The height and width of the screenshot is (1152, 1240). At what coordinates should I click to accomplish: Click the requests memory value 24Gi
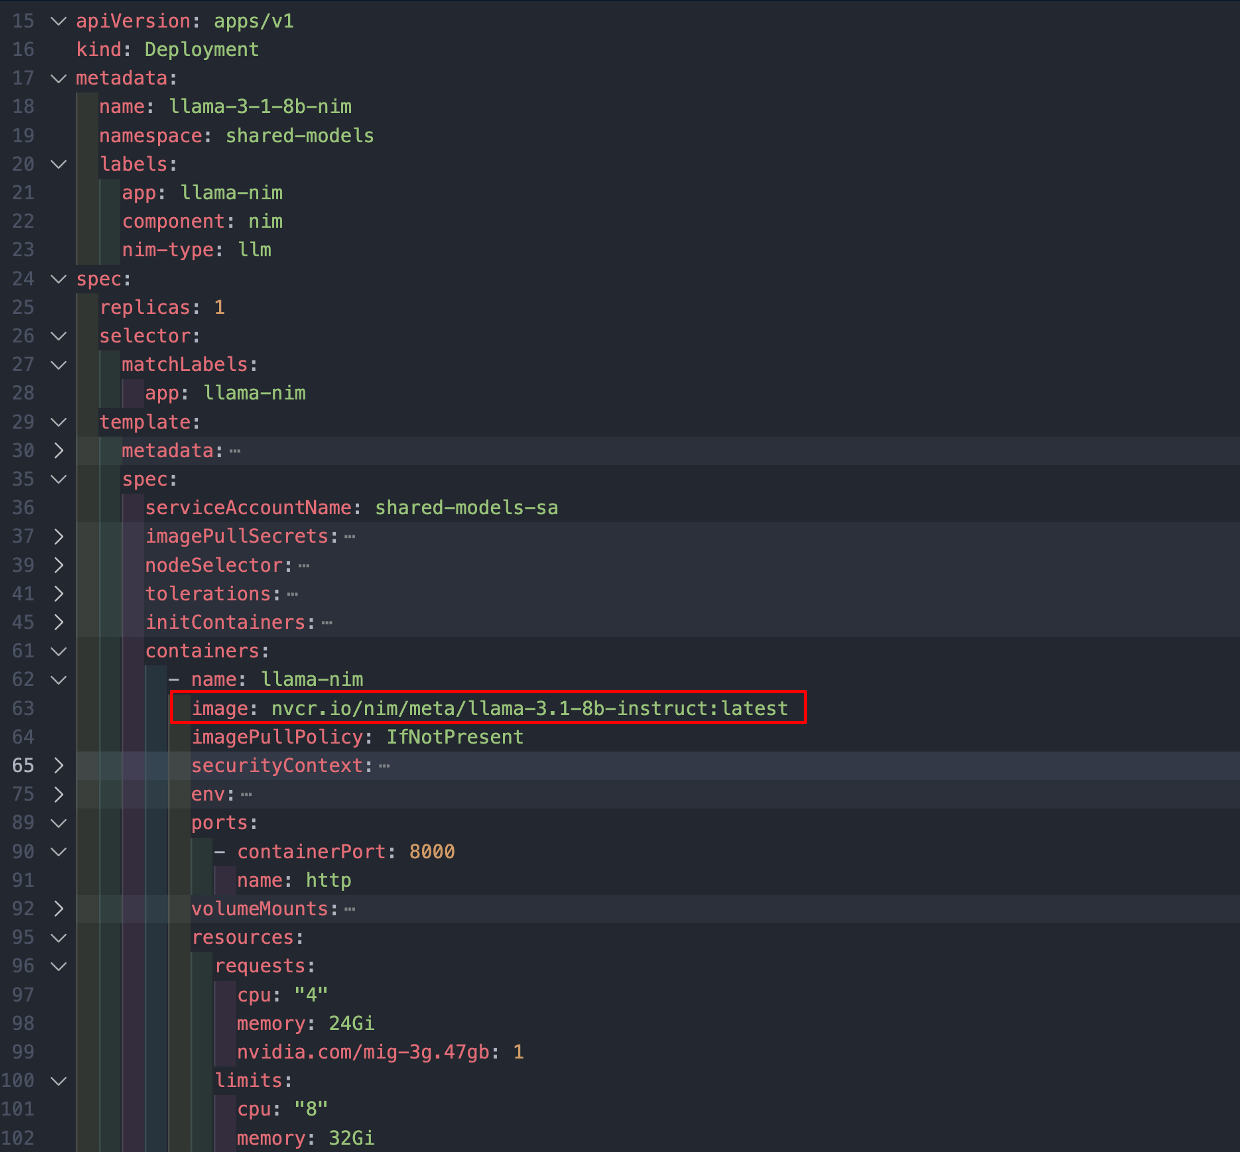[352, 1023]
